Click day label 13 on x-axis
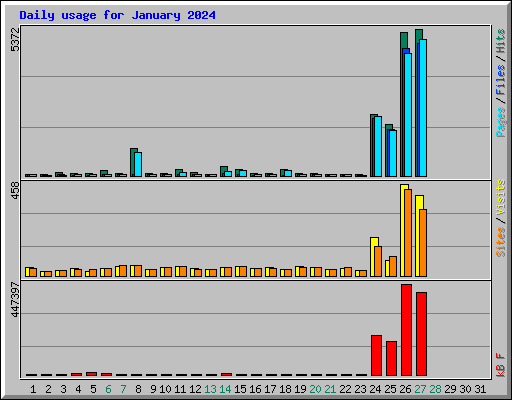This screenshot has width=512, height=400. [x=210, y=389]
